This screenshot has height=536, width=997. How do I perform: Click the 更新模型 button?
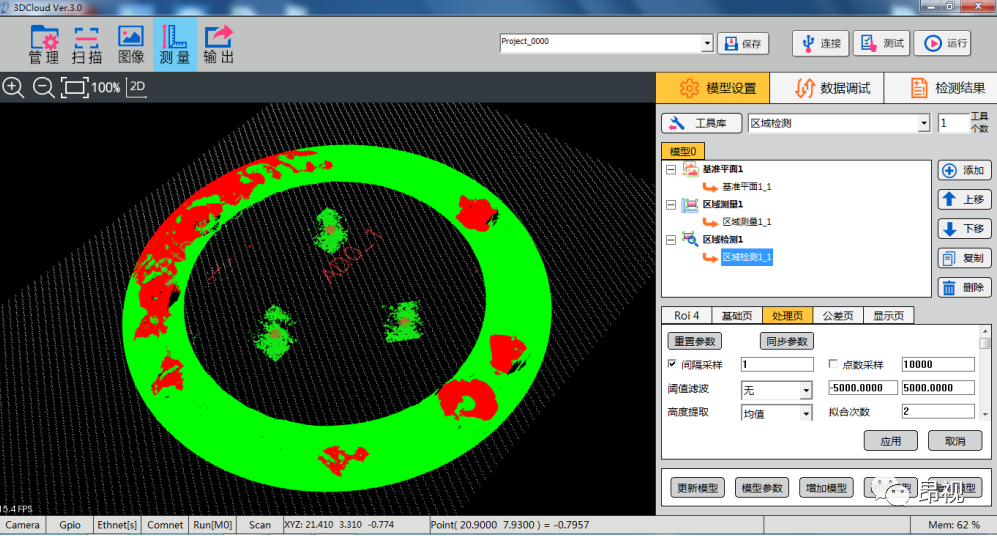[x=698, y=488]
